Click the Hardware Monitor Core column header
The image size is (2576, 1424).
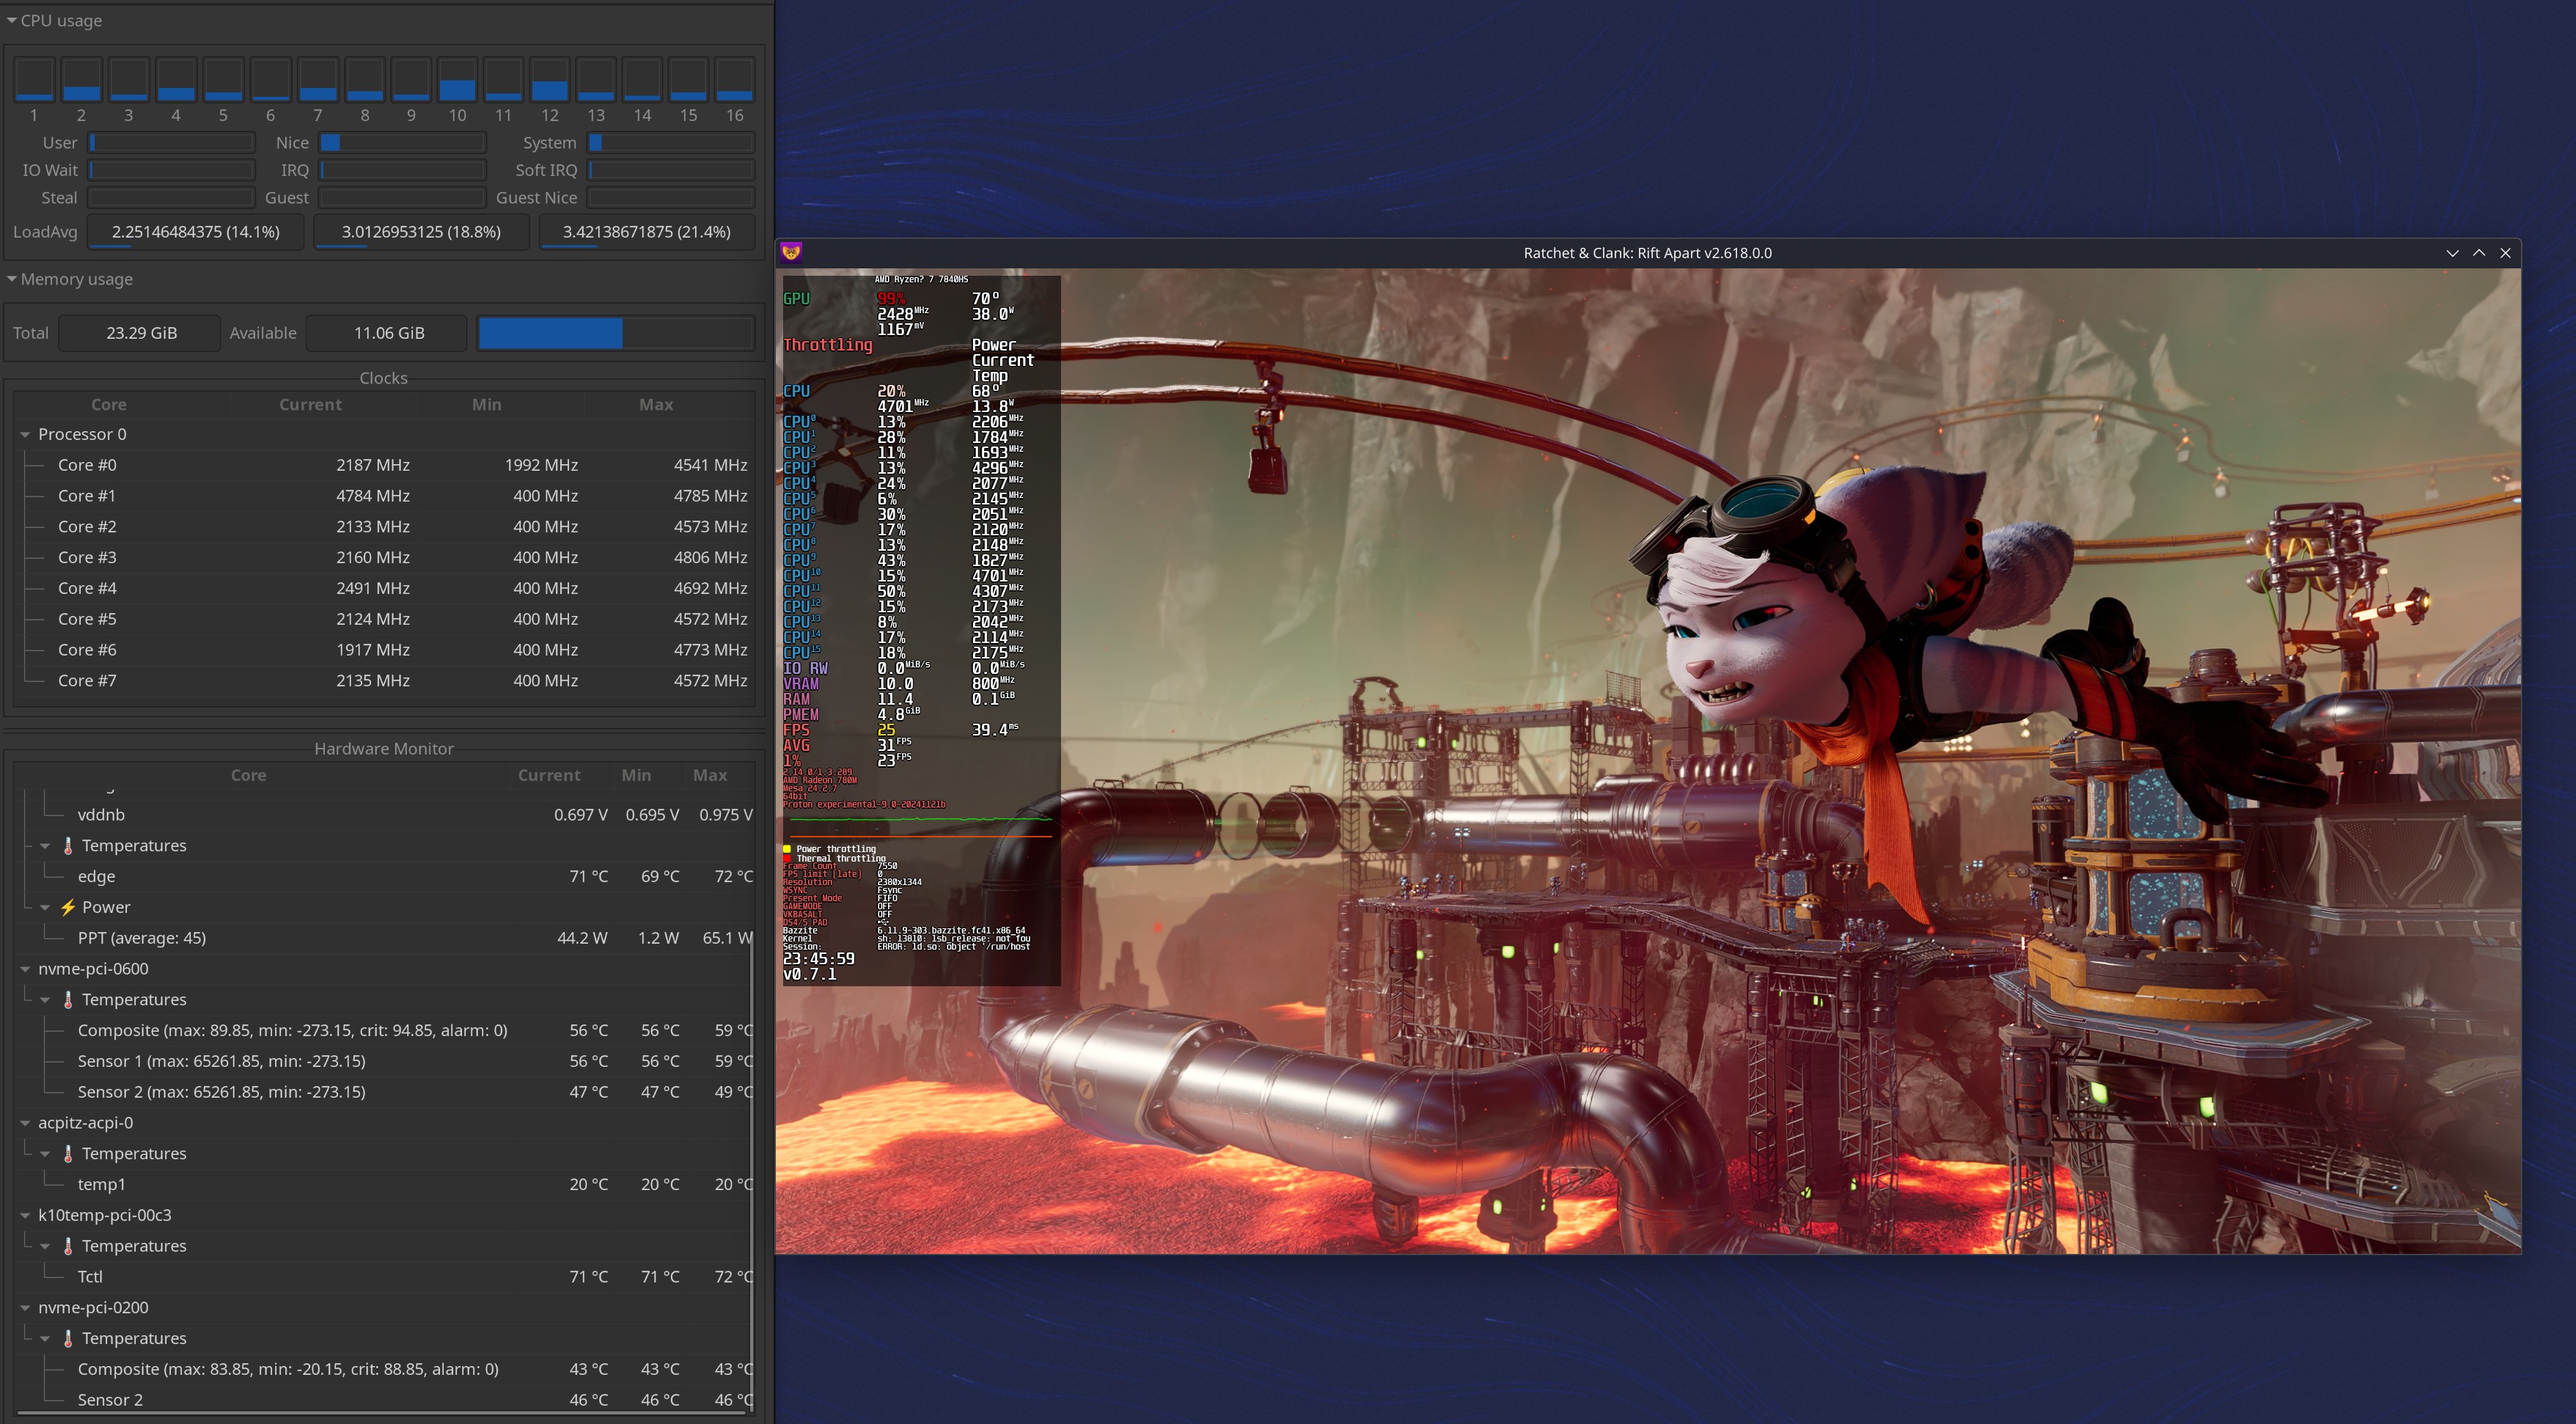248,775
